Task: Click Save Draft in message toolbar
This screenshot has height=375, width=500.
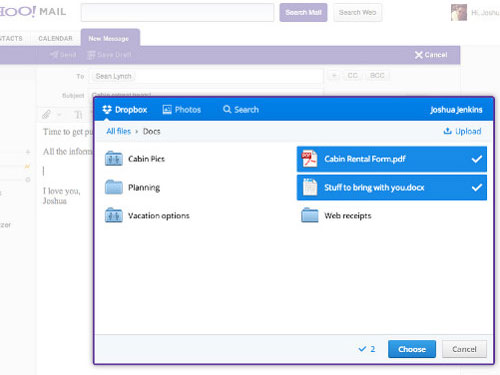Action: (x=109, y=55)
